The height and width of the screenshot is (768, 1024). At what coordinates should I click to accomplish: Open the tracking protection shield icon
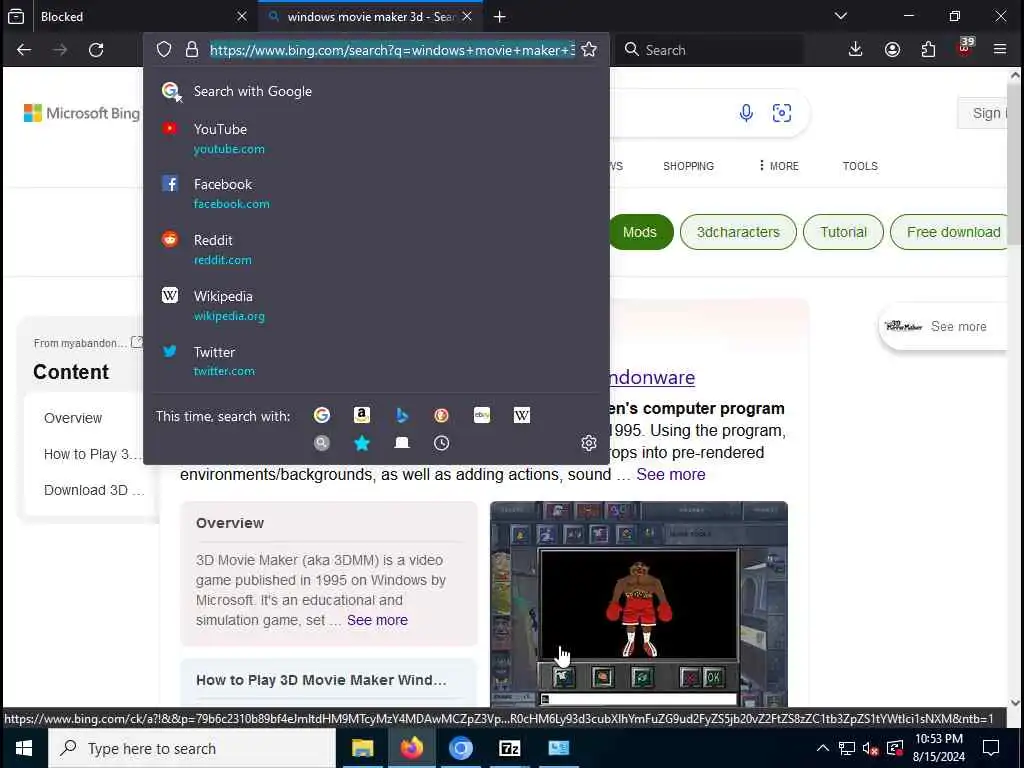[x=164, y=50]
